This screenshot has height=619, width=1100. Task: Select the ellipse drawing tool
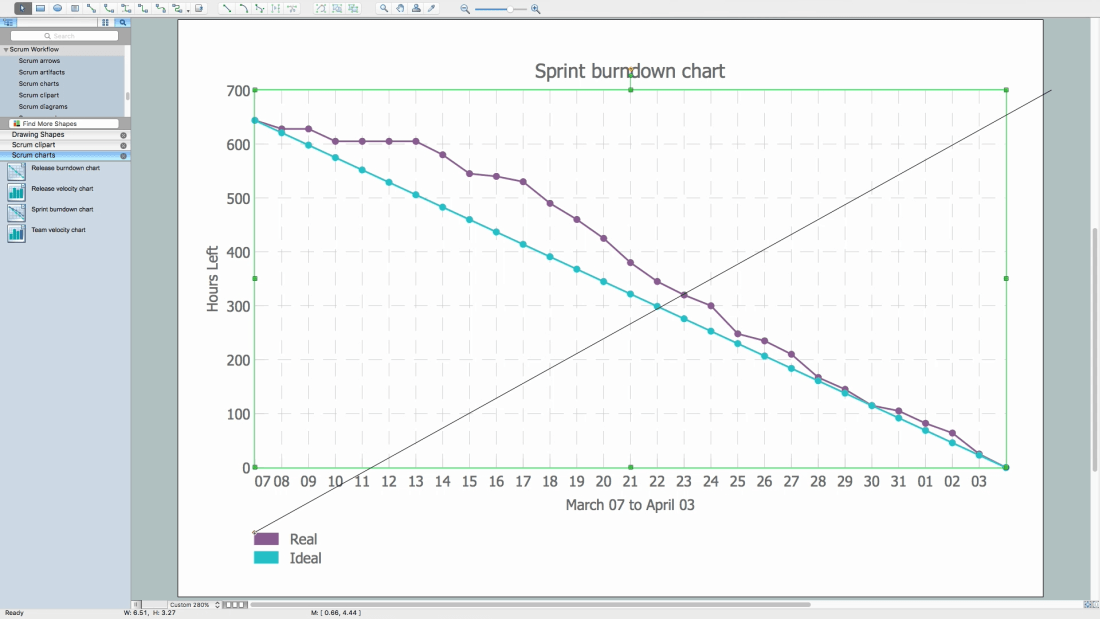(58, 8)
